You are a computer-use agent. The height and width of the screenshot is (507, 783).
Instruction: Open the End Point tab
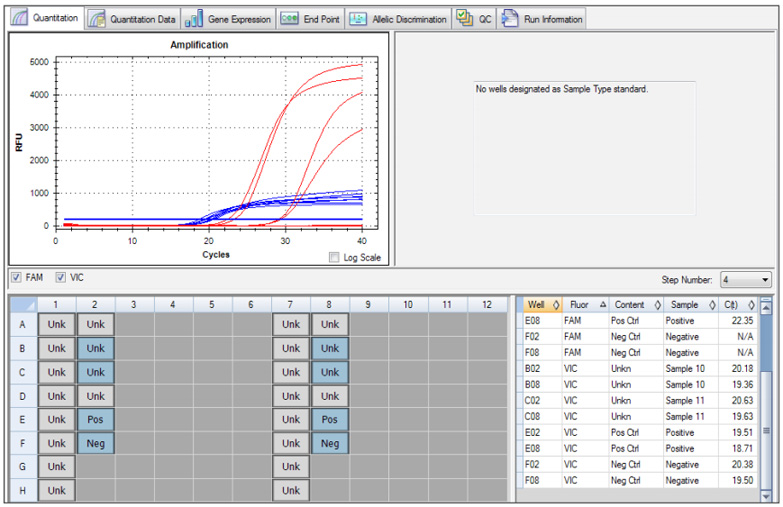311,19
